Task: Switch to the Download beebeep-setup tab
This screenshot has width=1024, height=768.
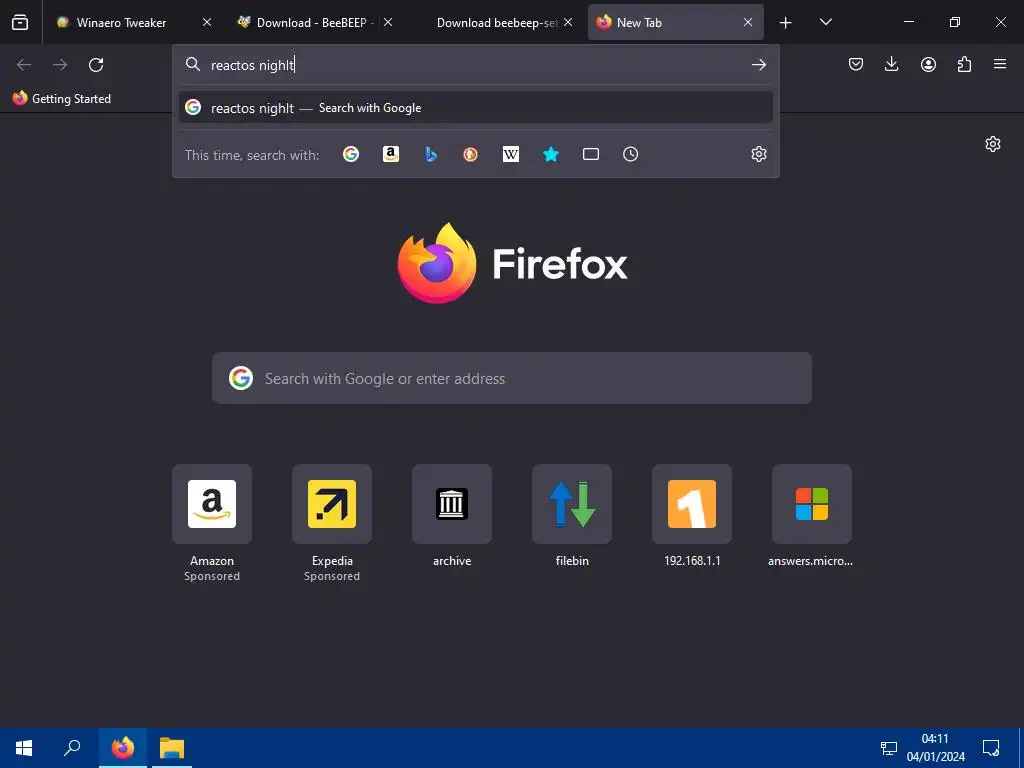Action: pos(495,22)
